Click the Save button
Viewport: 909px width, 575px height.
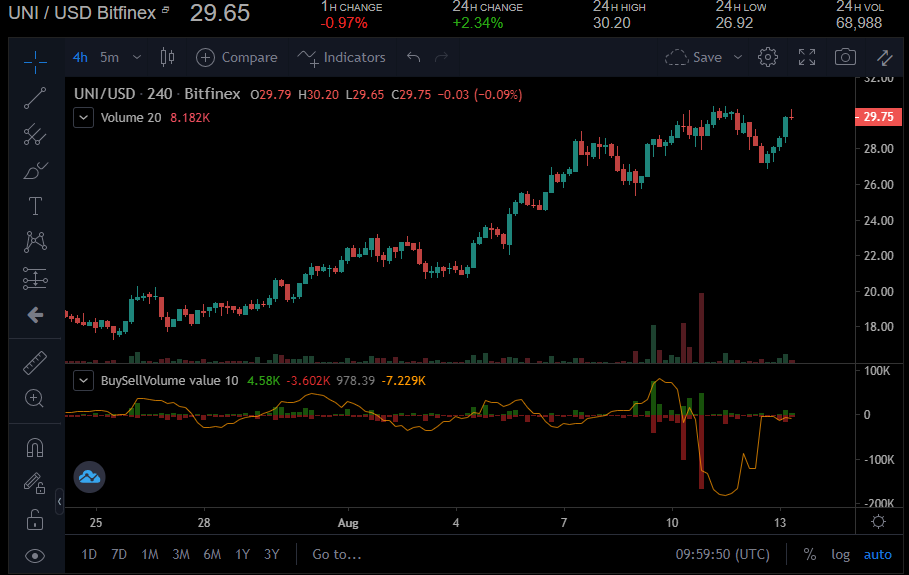(693, 57)
